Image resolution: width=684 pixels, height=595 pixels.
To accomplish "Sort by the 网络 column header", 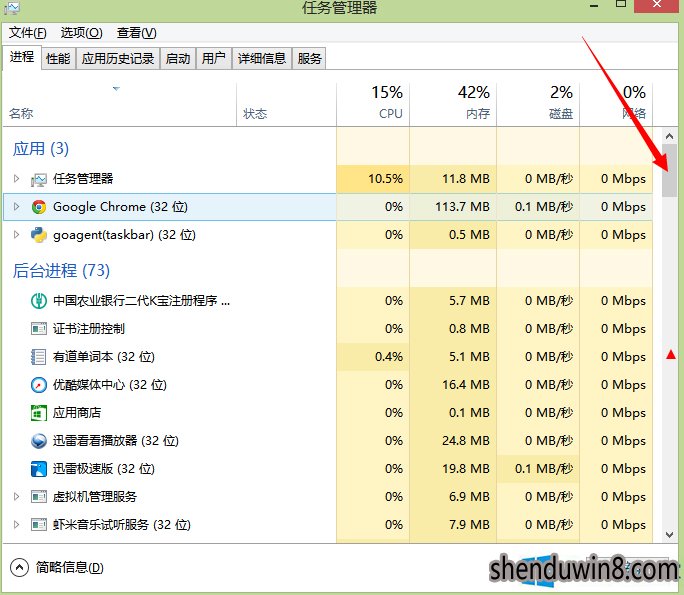I will coord(616,105).
